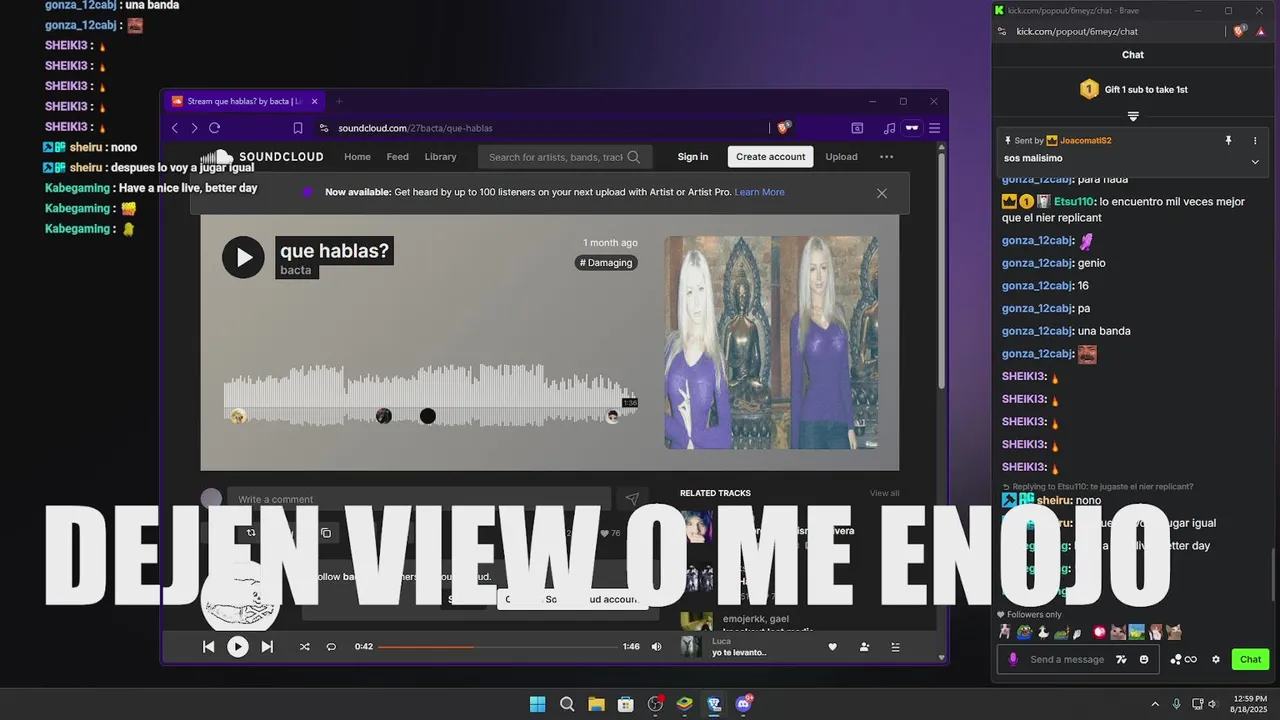Skip to previous track in player bar
Screen dimensions: 1280x720
(208, 647)
